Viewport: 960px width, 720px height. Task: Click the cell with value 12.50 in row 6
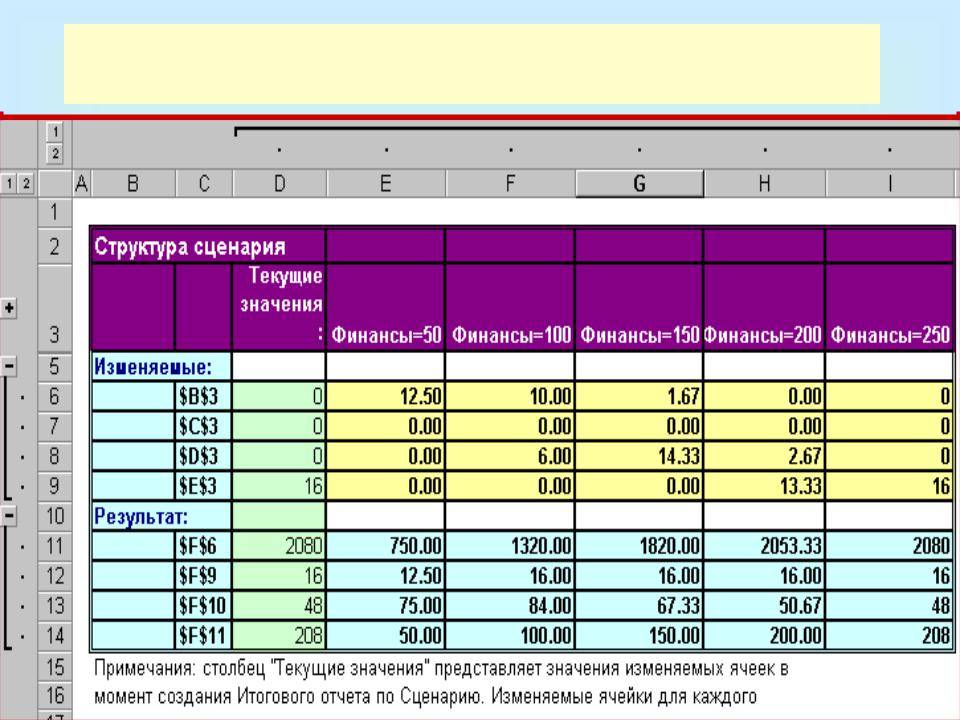tap(386, 396)
